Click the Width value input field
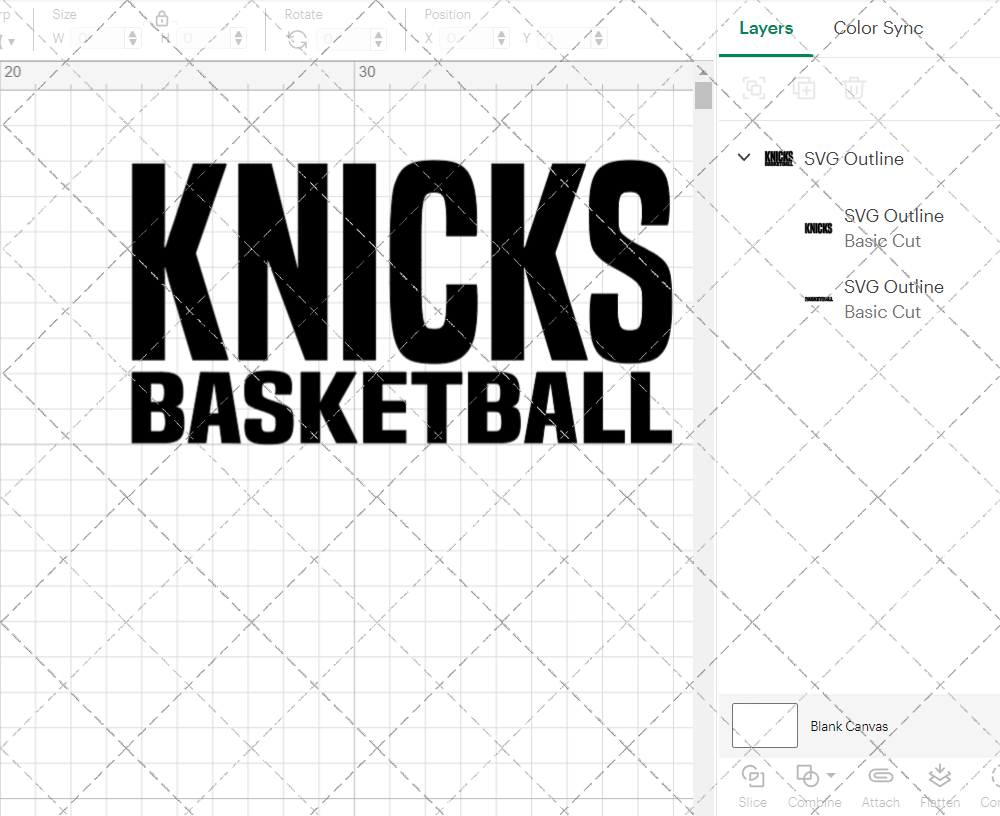The height and width of the screenshot is (816, 1000). point(97,37)
